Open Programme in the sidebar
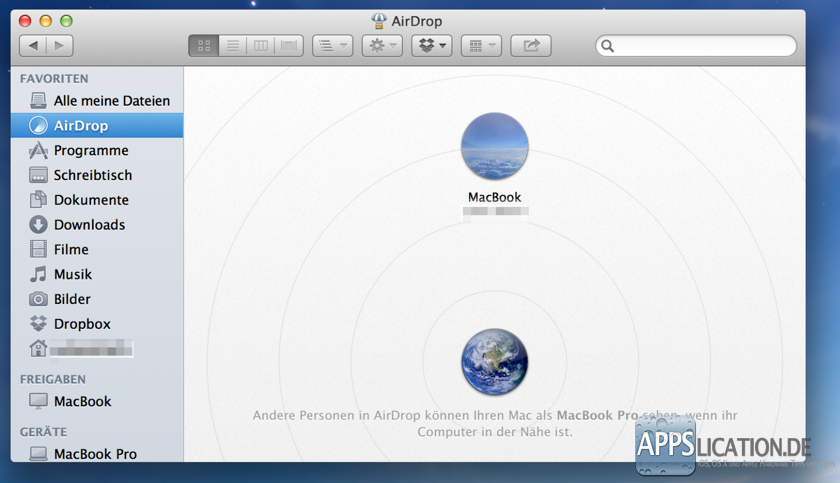The width and height of the screenshot is (840, 483). (x=97, y=150)
